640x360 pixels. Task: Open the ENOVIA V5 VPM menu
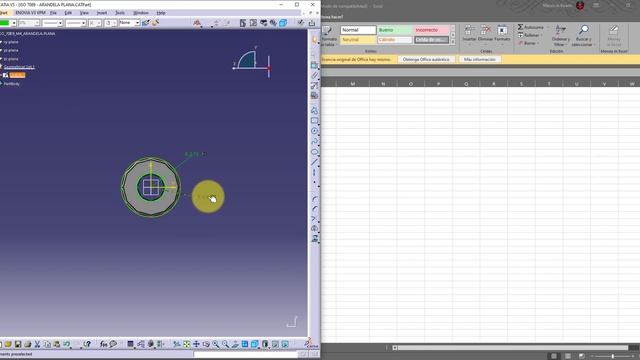coord(30,13)
